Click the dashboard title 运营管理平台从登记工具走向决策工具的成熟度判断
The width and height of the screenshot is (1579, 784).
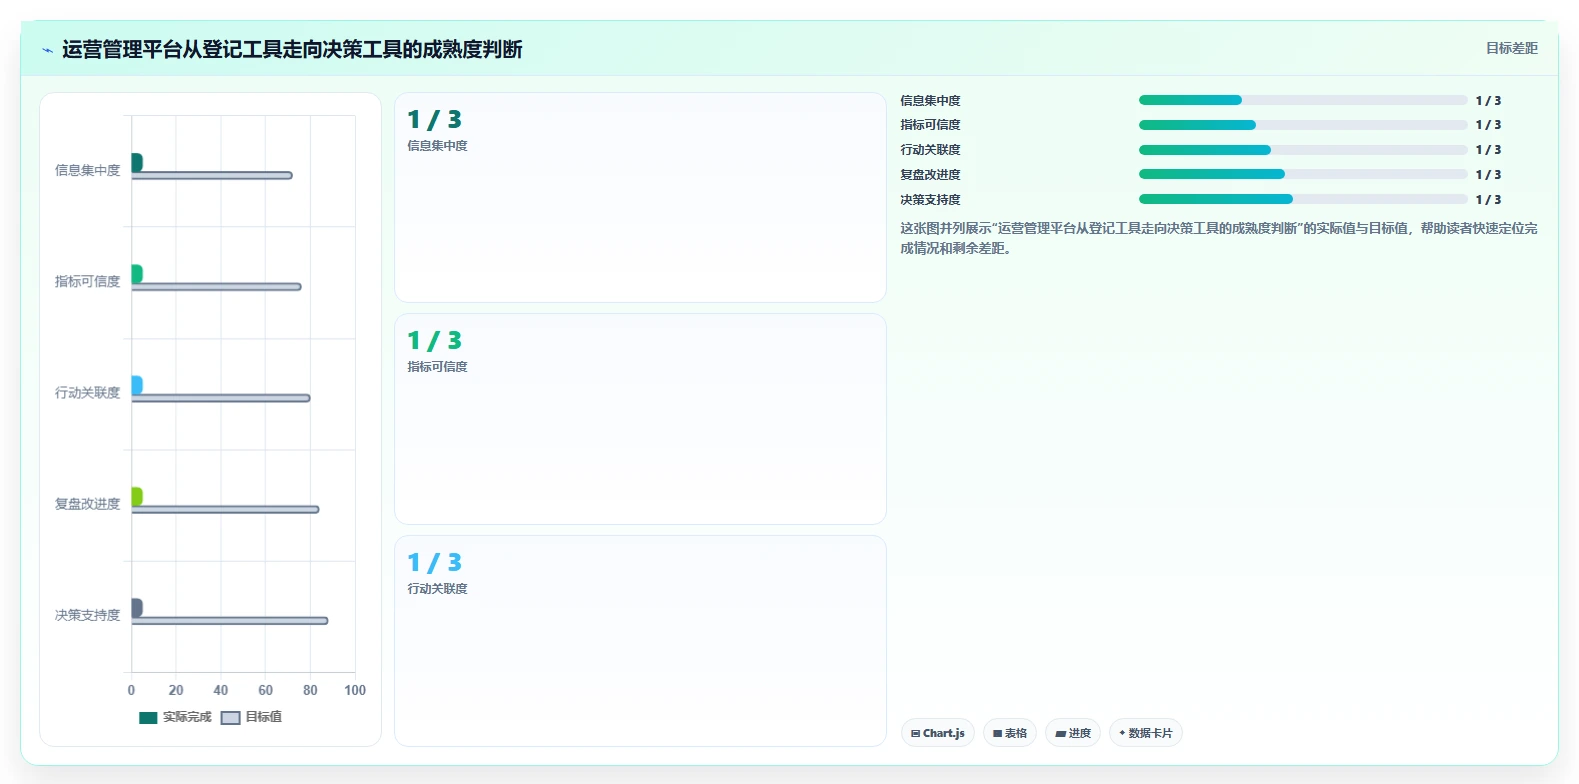[x=292, y=49]
